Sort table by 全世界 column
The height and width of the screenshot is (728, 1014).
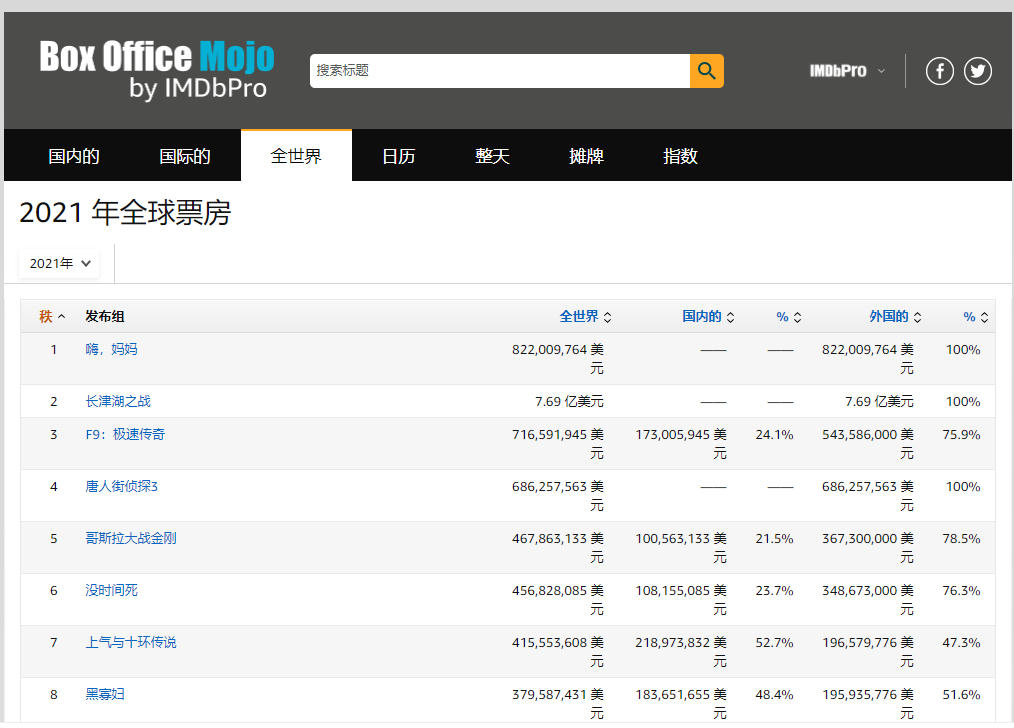point(585,316)
